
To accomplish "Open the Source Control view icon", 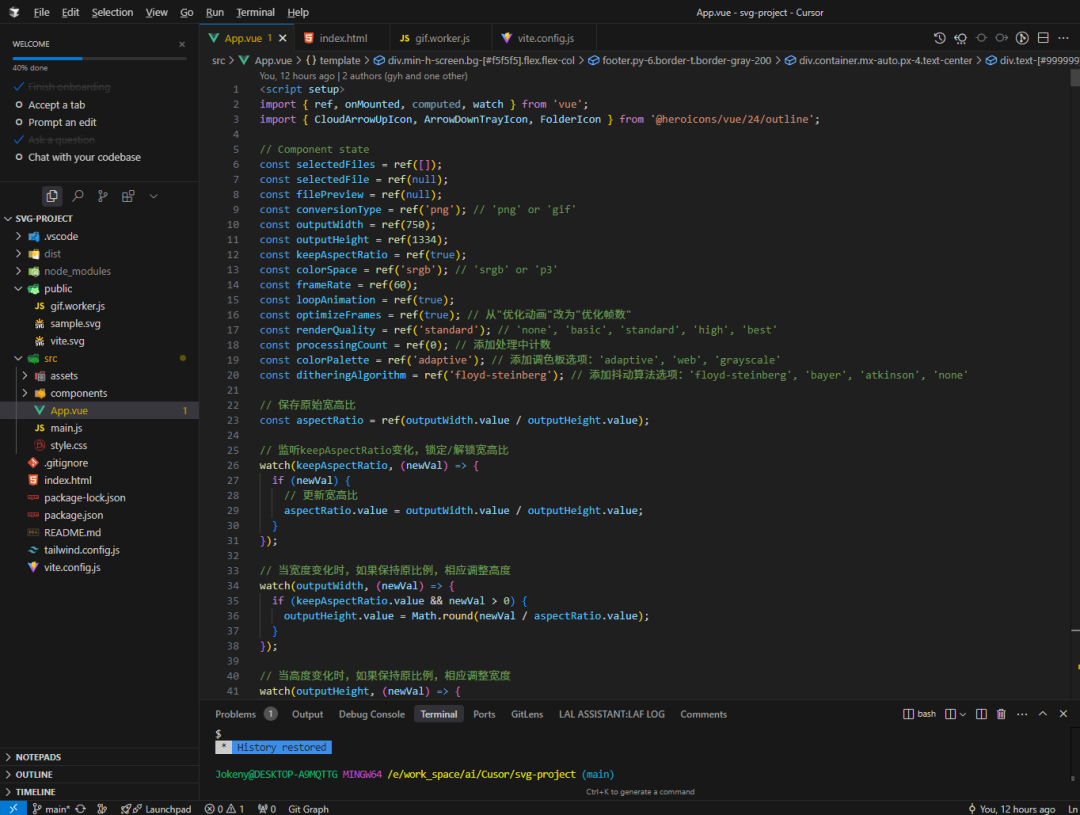I will coord(102,196).
